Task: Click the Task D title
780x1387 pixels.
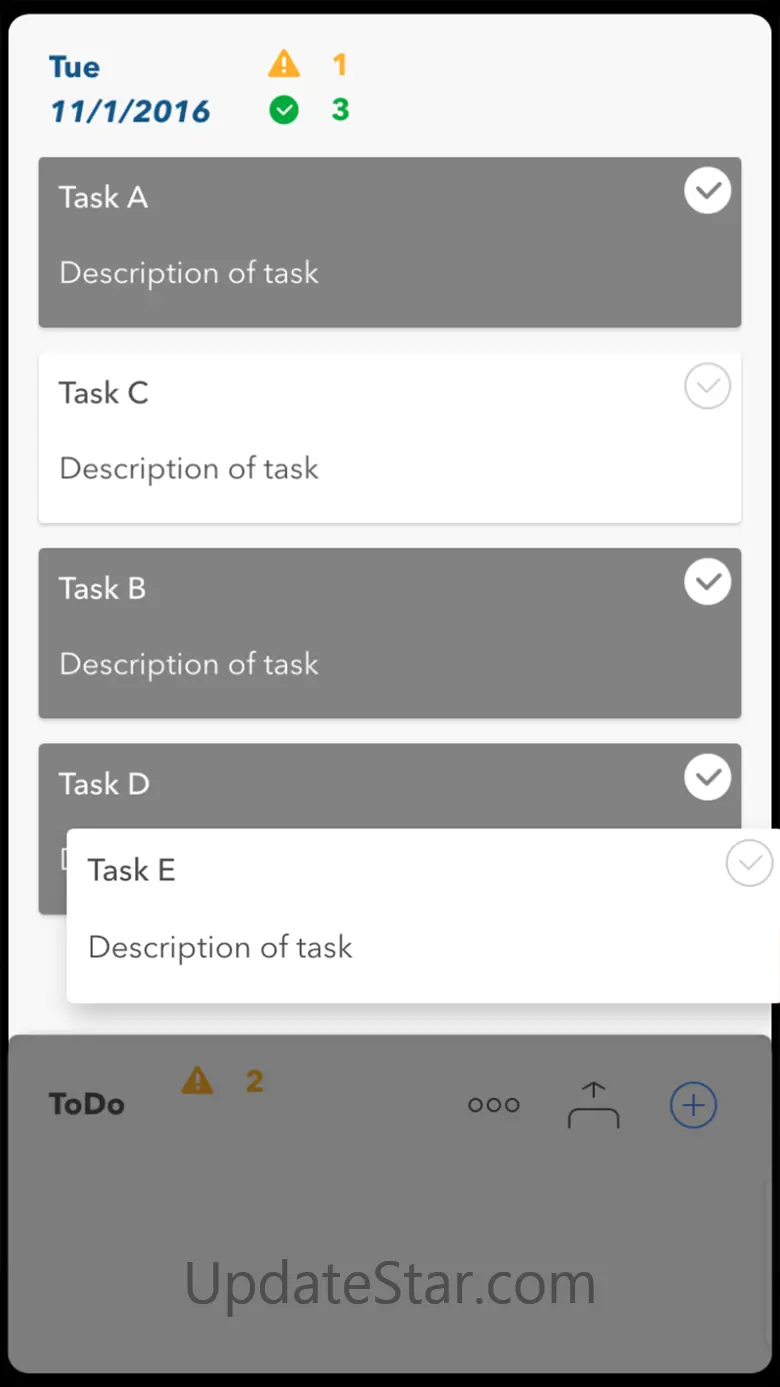Action: [x=104, y=784]
